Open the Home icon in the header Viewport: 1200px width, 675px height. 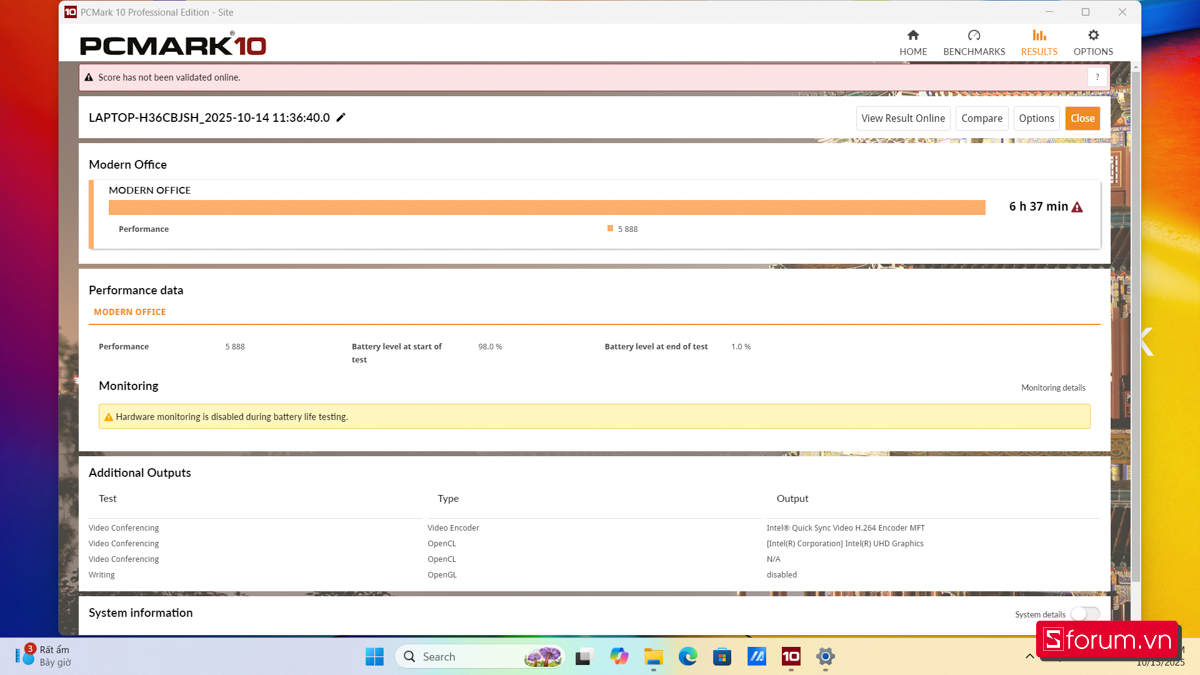coord(913,35)
